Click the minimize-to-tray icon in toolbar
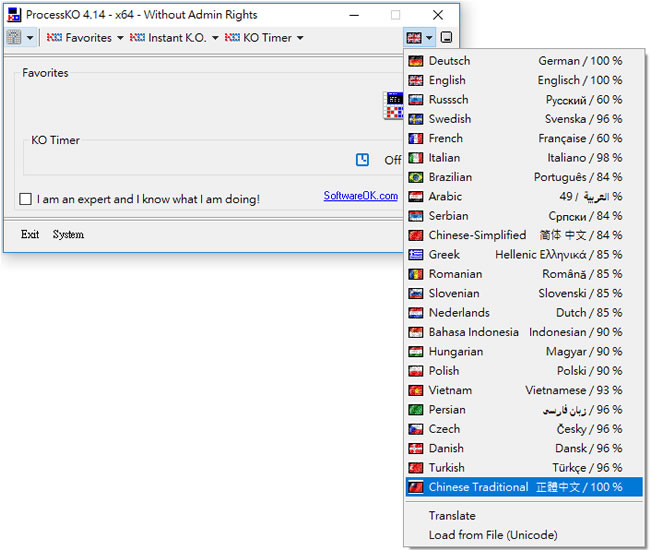 click(446, 37)
